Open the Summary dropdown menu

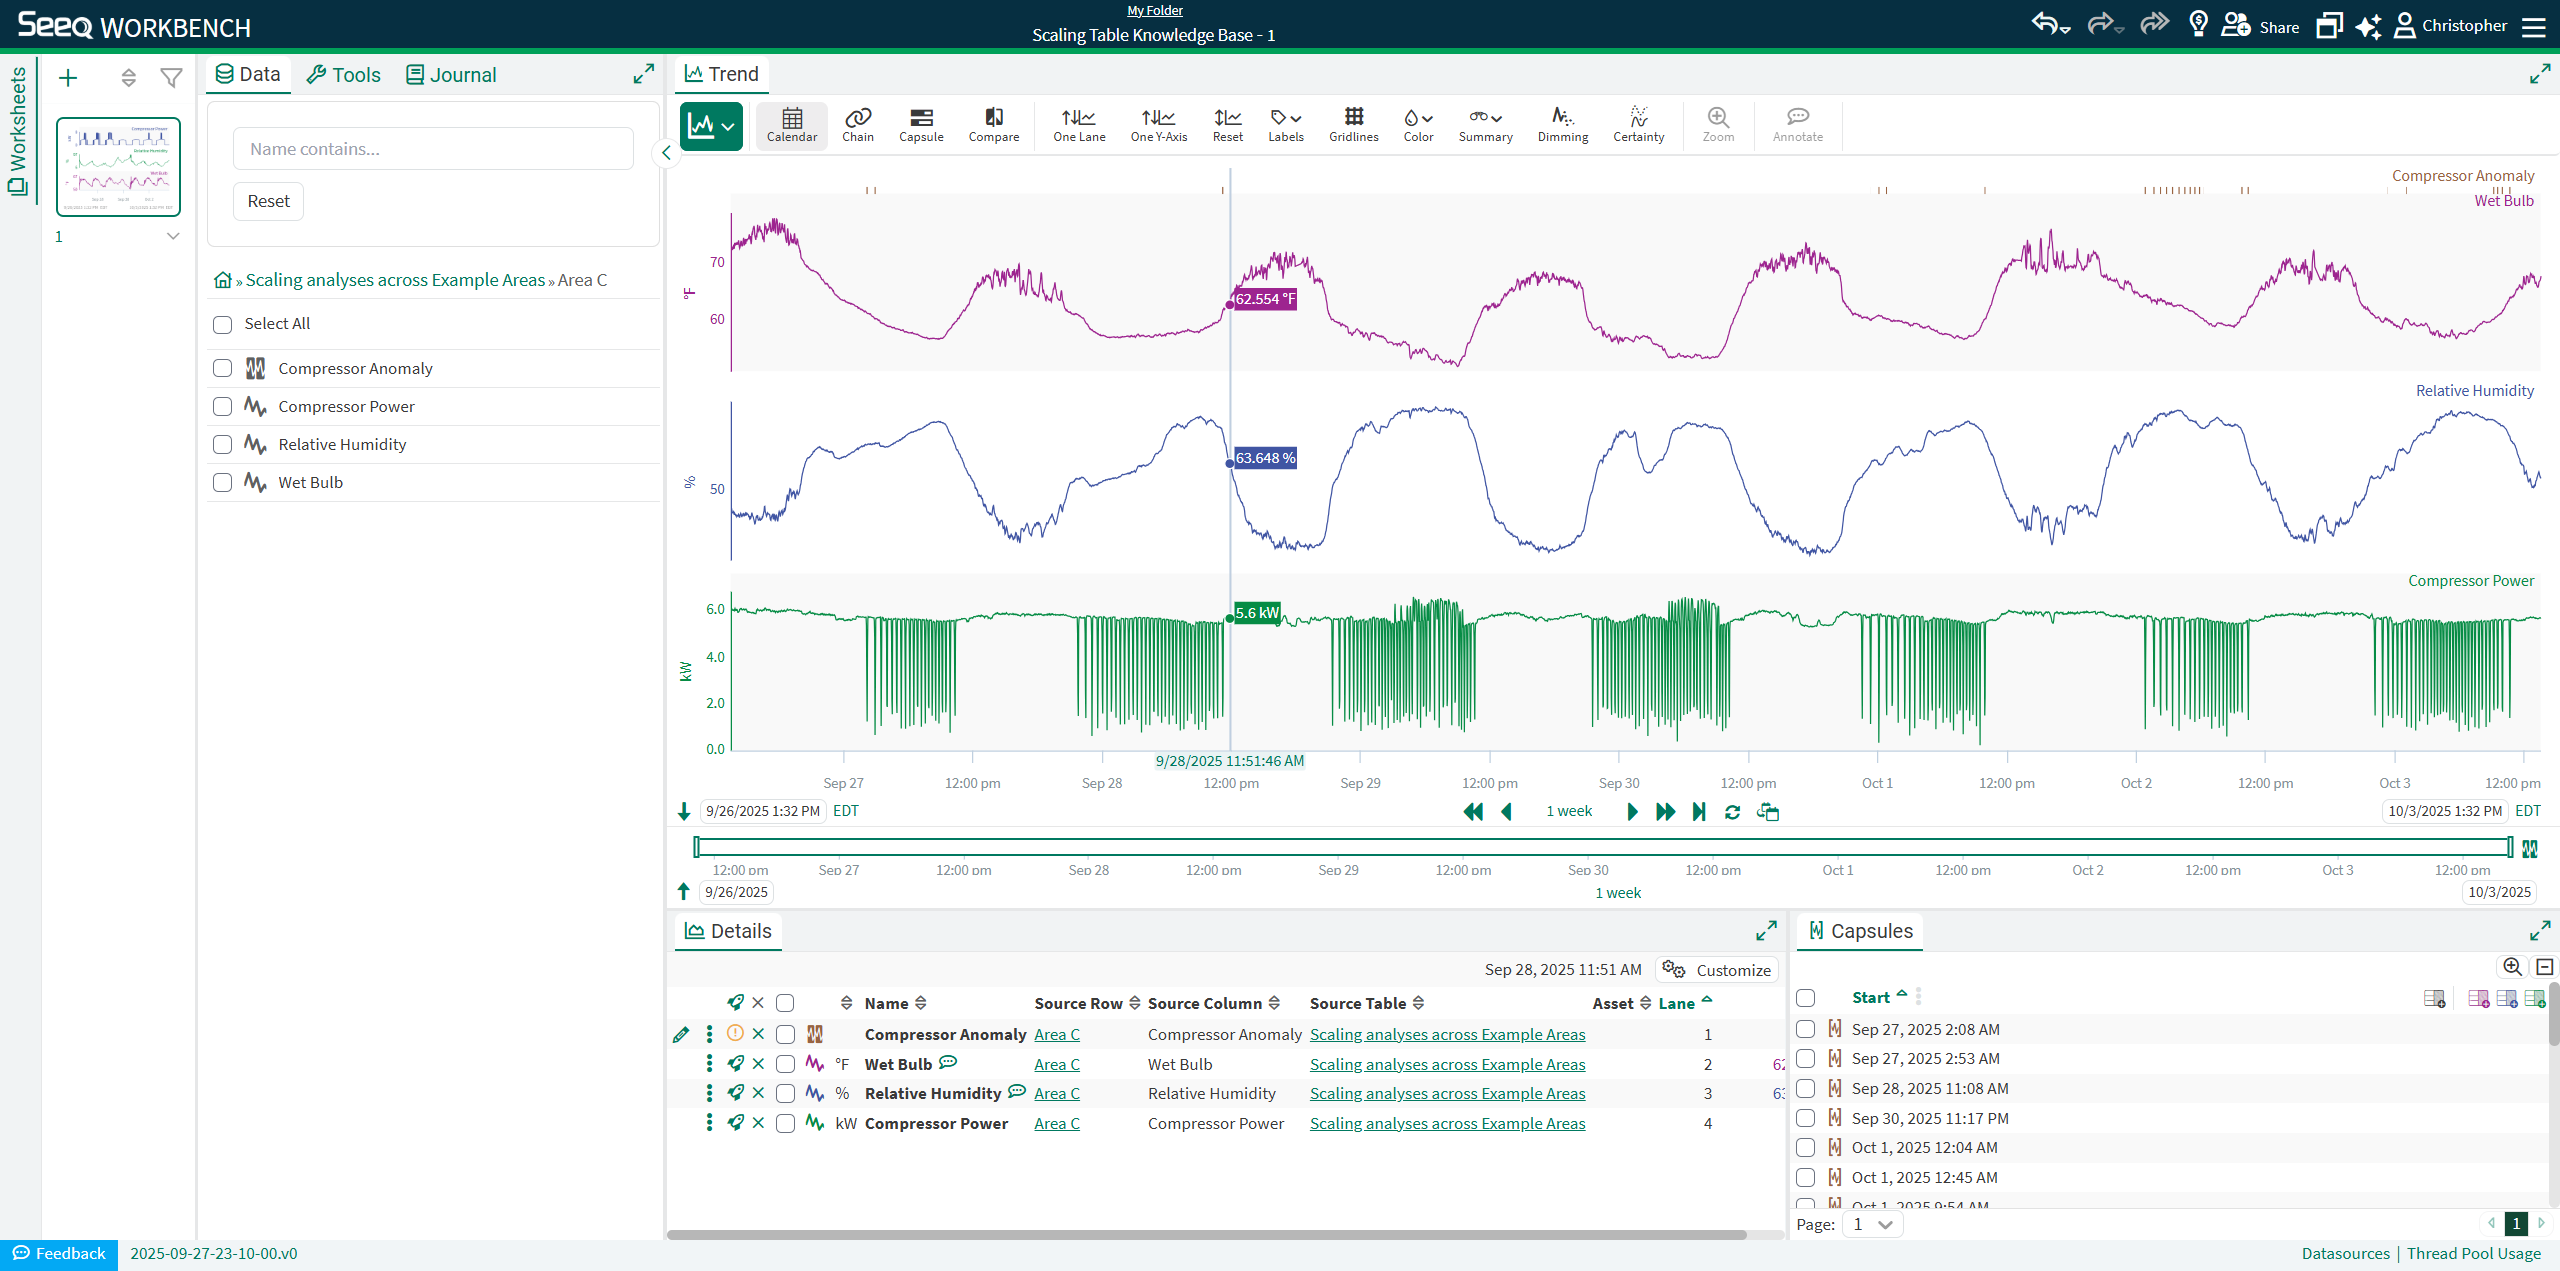1485,125
